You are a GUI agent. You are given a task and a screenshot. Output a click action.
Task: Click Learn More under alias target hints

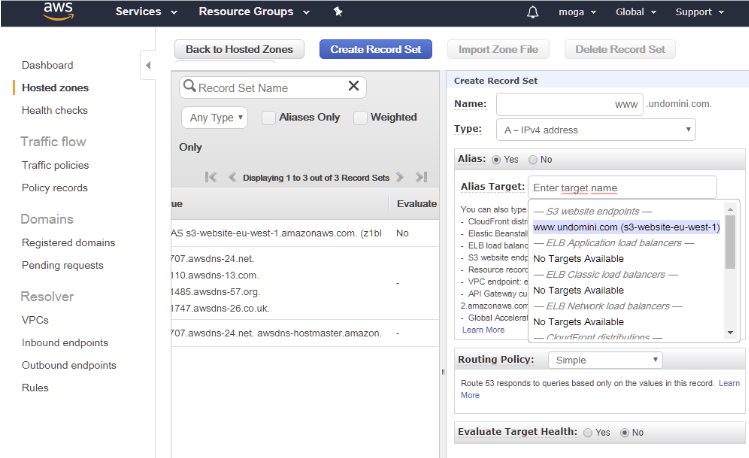coord(483,330)
